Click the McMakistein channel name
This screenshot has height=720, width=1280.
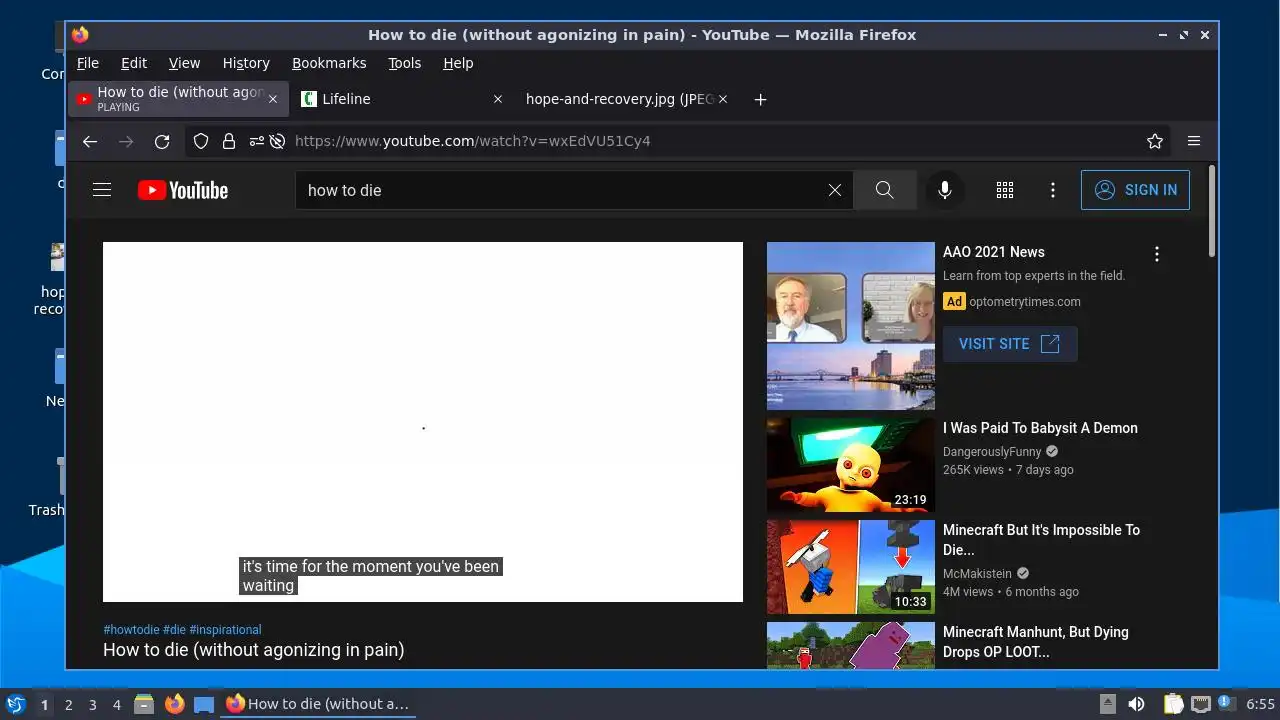click(x=979, y=574)
